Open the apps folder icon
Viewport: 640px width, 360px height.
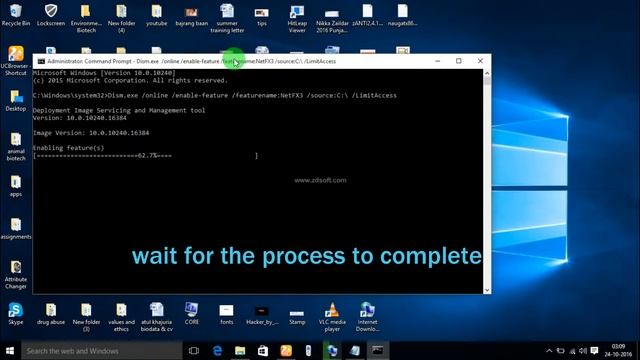click(16, 186)
